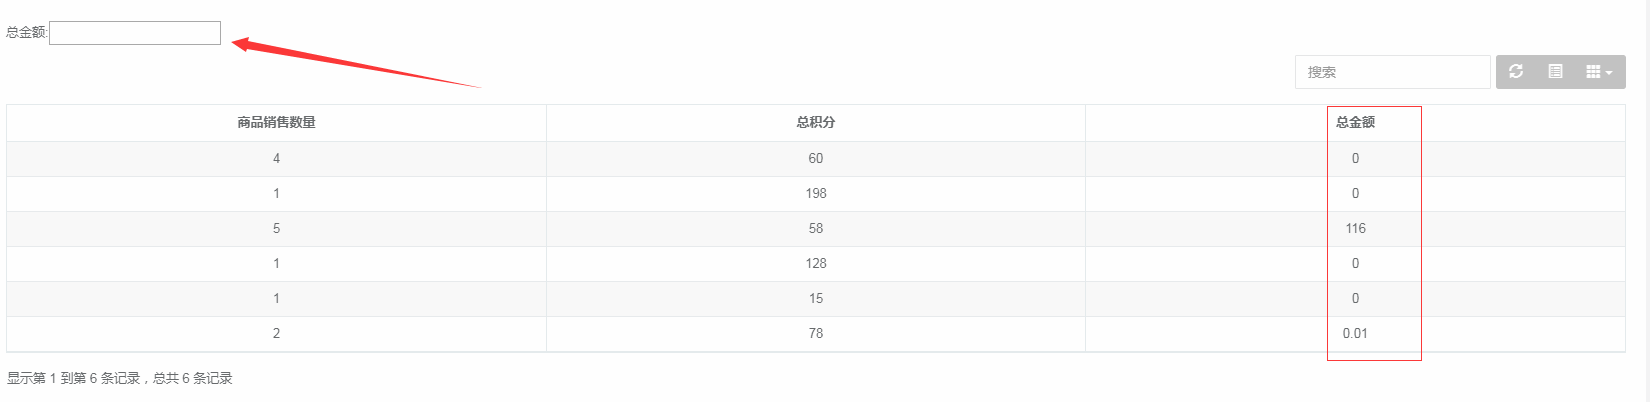
Task: Open the columns dropdown grid icon
Action: 1599,72
